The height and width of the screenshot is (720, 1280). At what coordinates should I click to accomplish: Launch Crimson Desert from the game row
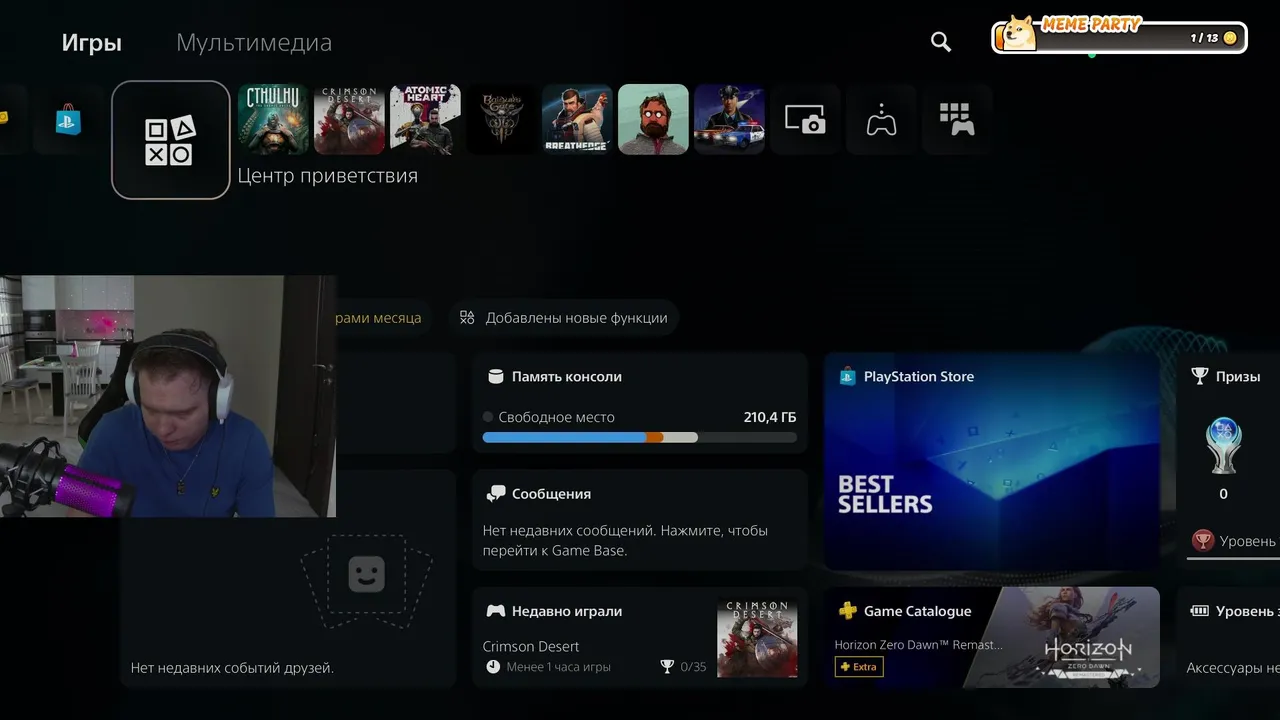350,119
